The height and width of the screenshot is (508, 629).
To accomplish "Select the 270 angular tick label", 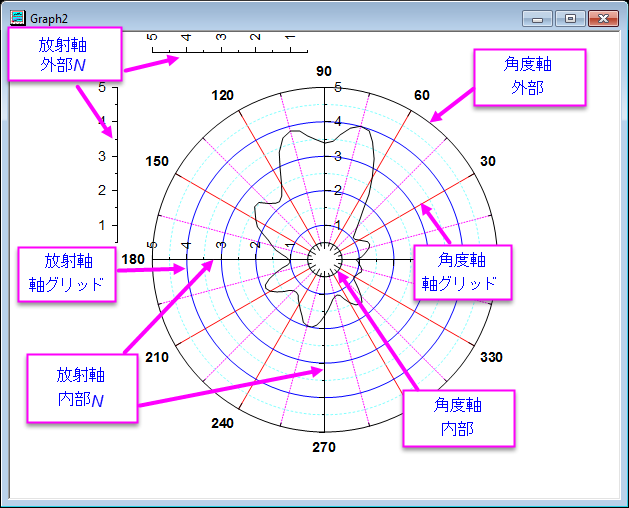I will click(x=324, y=447).
